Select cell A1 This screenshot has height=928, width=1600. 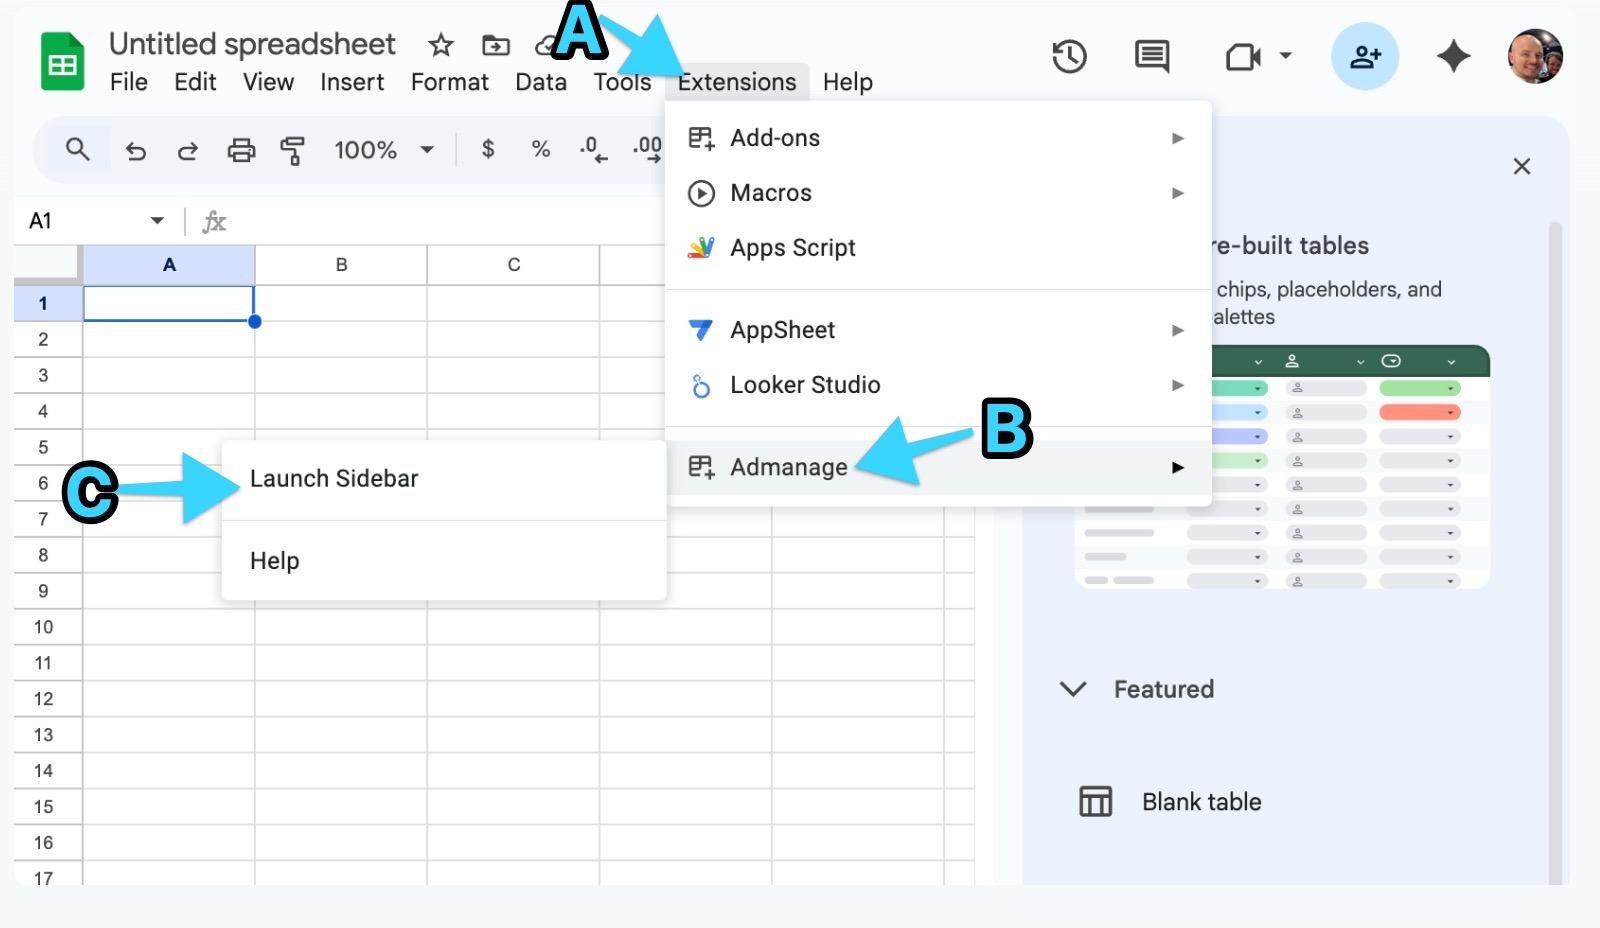[168, 303]
